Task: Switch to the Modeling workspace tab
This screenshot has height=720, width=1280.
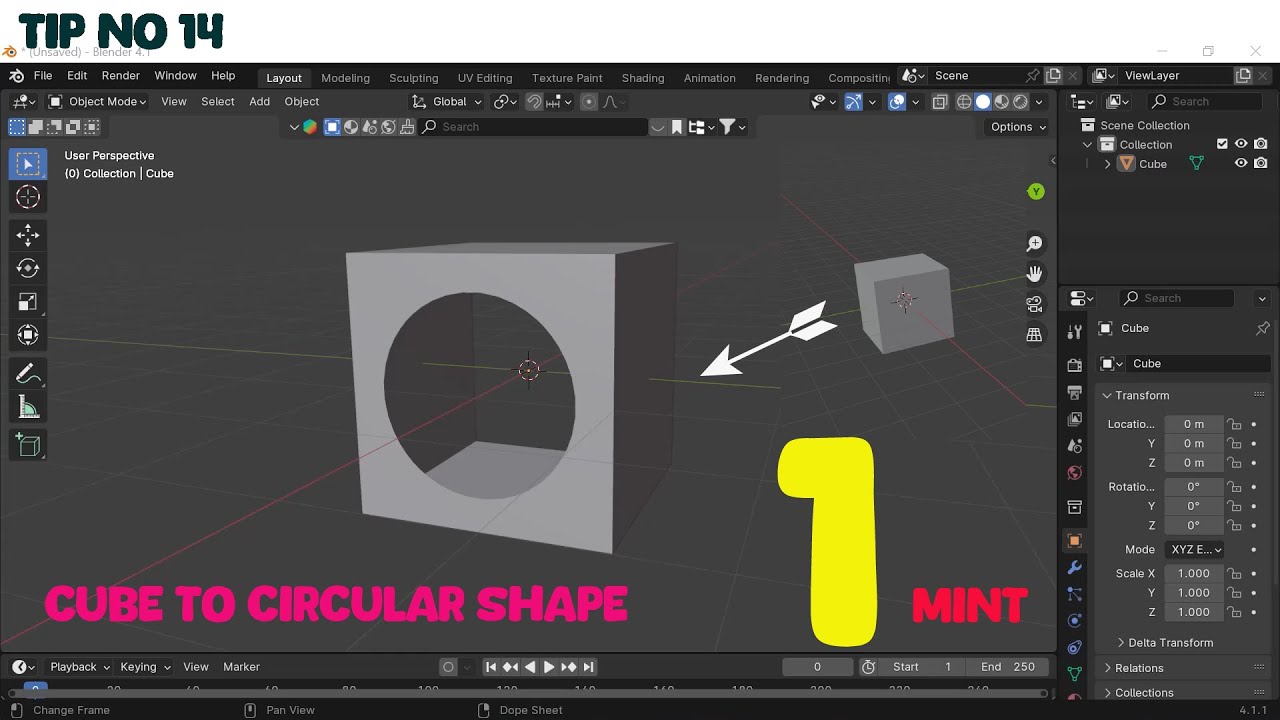Action: point(345,78)
